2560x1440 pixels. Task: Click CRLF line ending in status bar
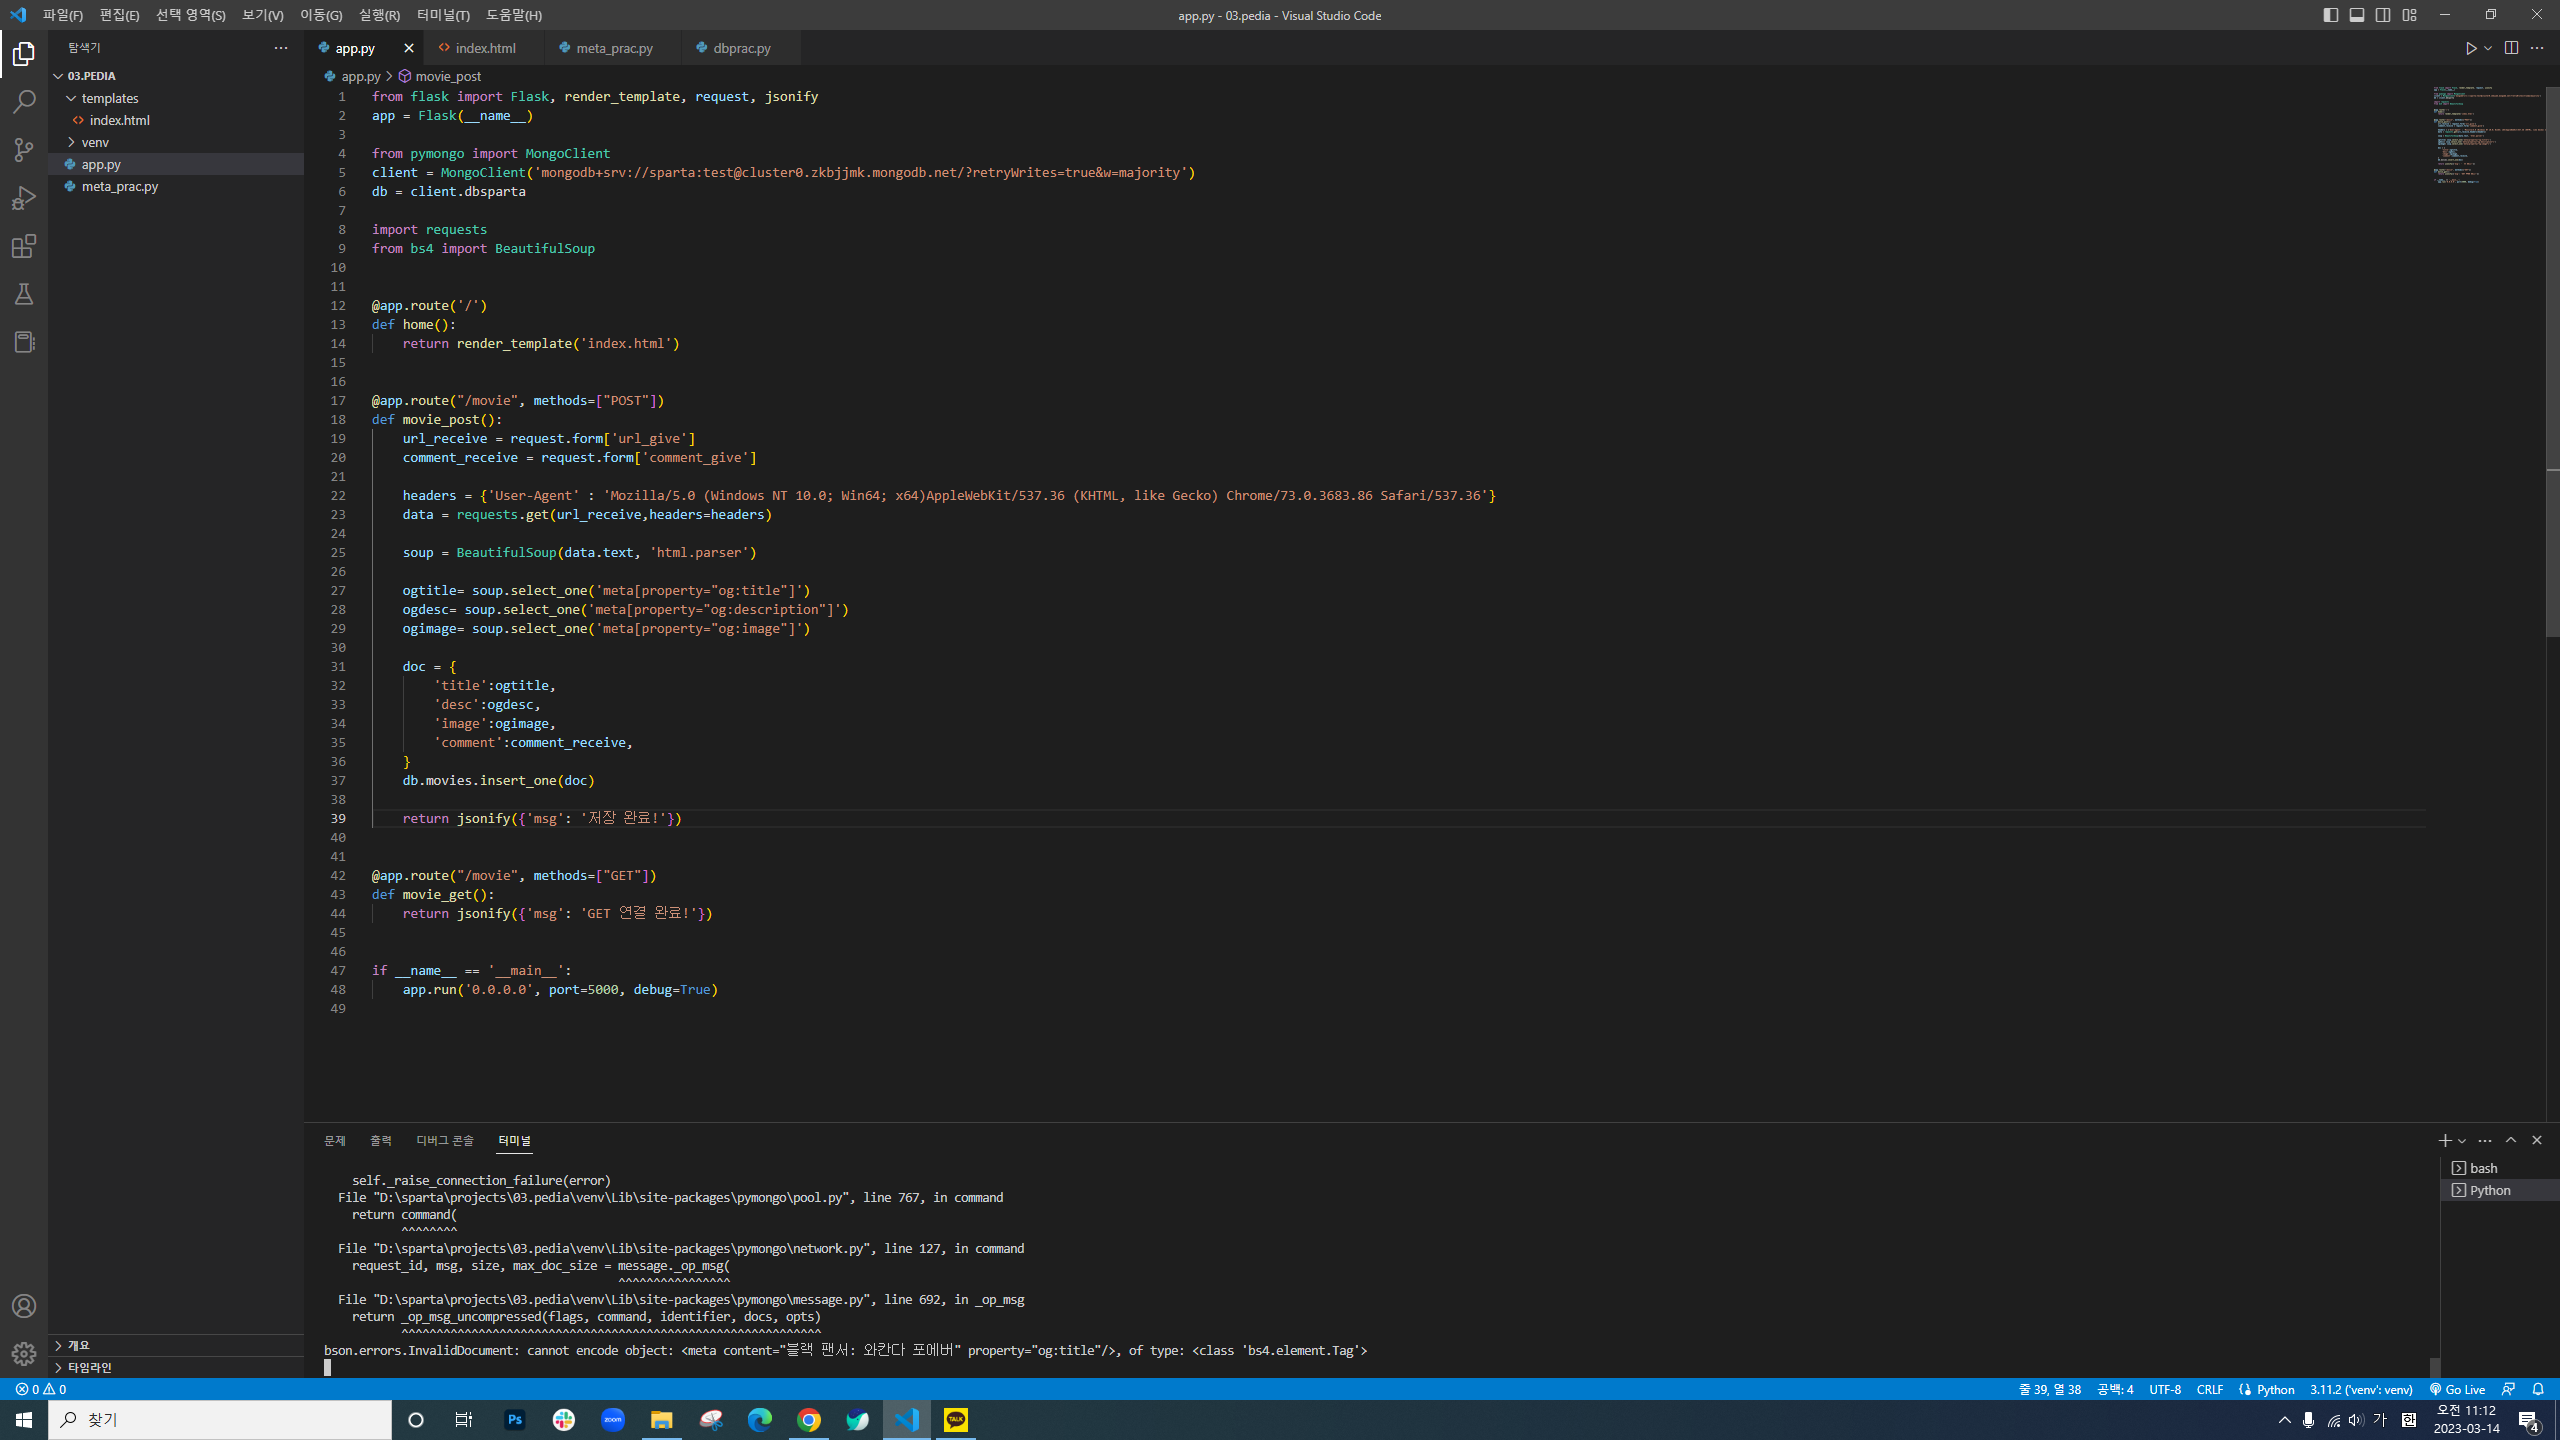[2210, 1389]
